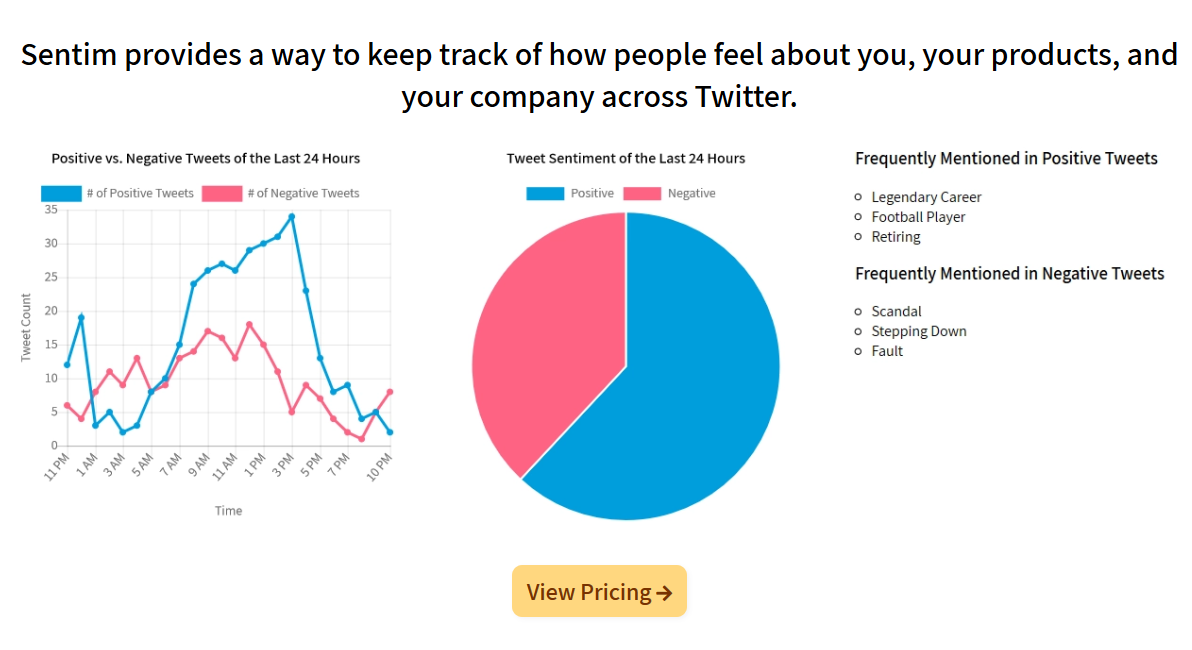Click the bullet beside 'Football Player'
The width and height of the screenshot is (1192, 650).
tap(858, 217)
